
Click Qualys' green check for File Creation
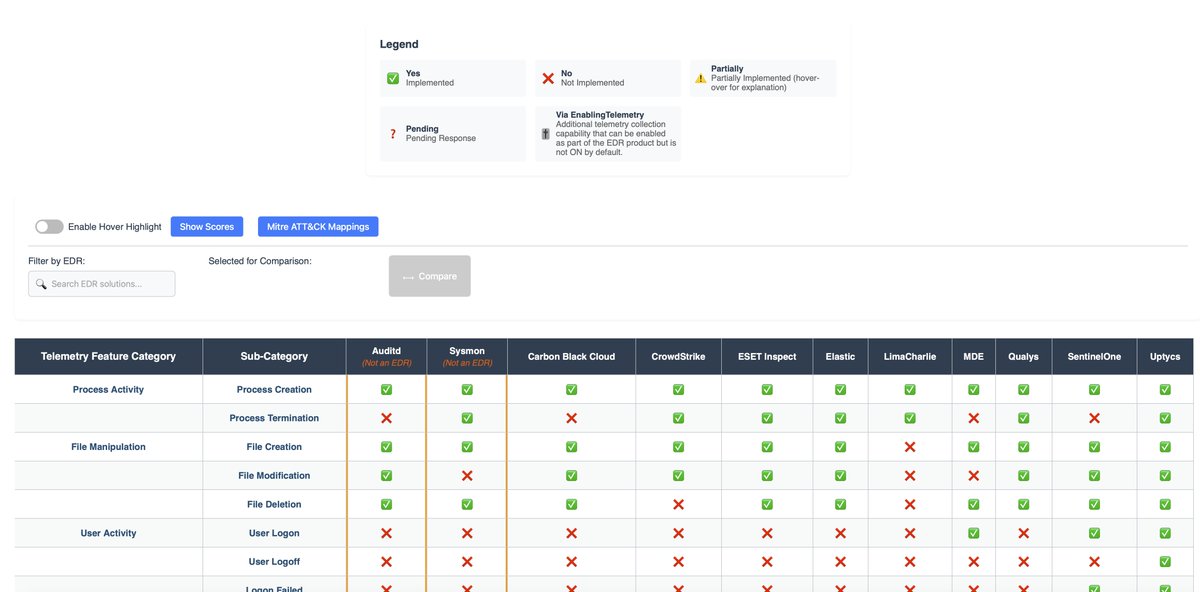pyautogui.click(x=1023, y=447)
